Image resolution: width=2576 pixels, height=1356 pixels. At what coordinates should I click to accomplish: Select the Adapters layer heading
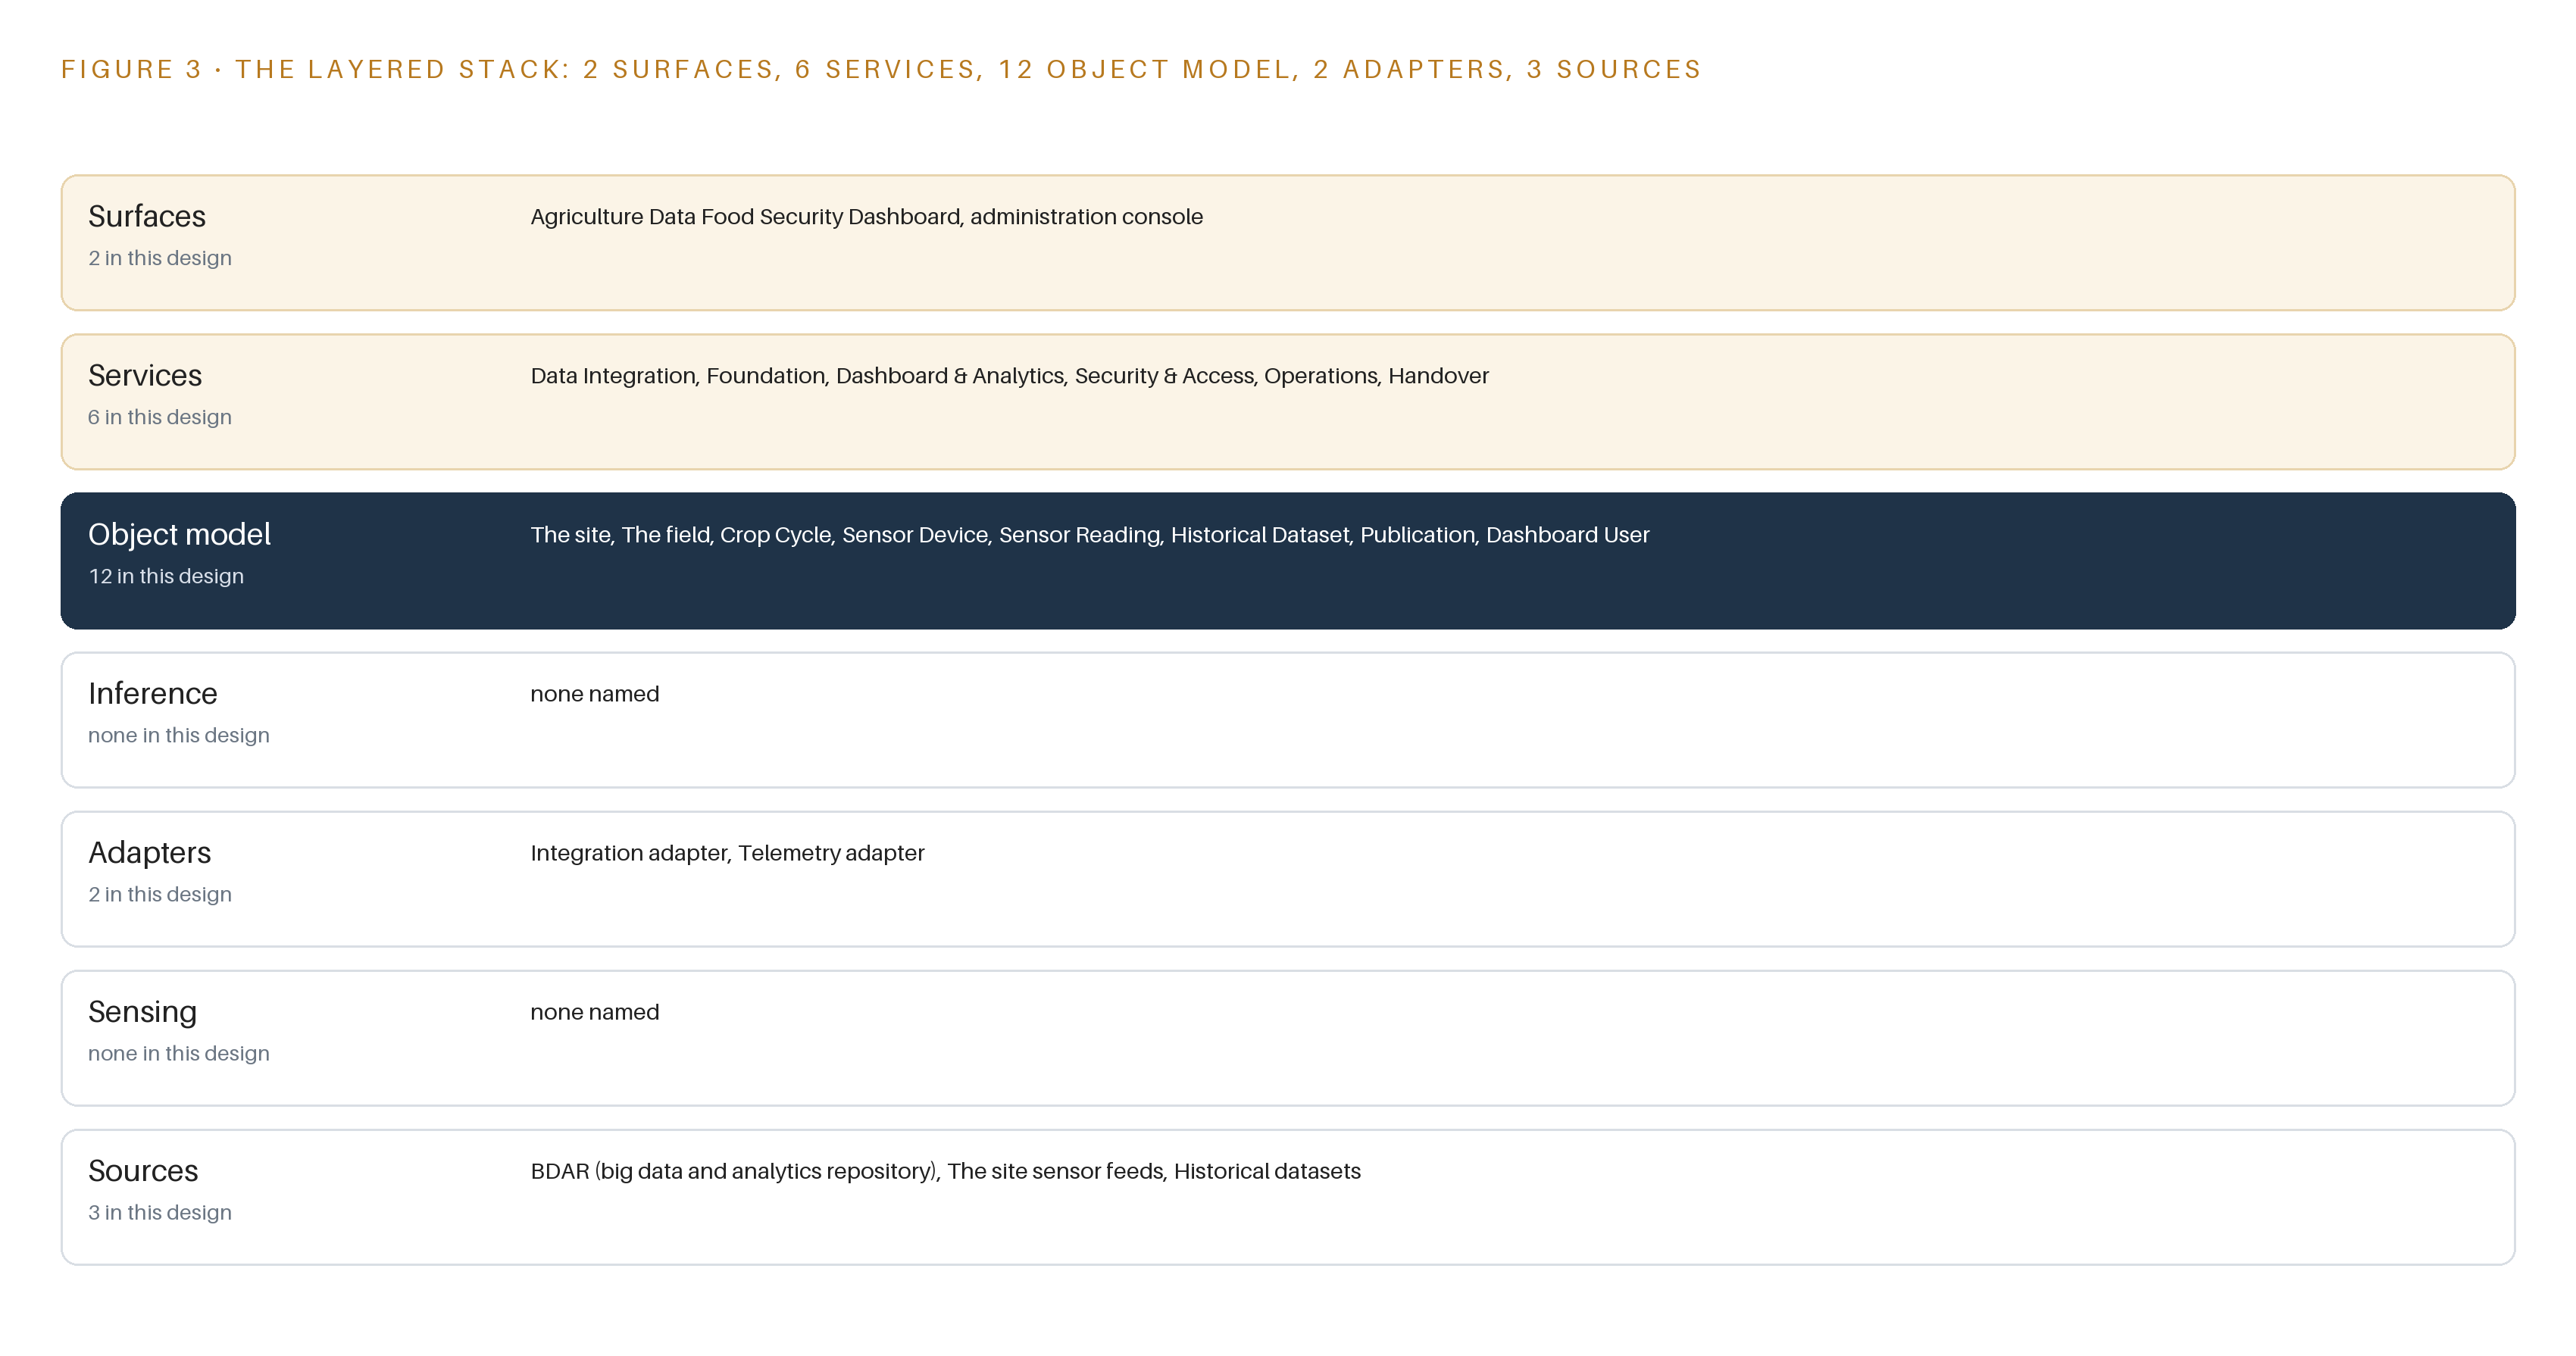(x=150, y=852)
